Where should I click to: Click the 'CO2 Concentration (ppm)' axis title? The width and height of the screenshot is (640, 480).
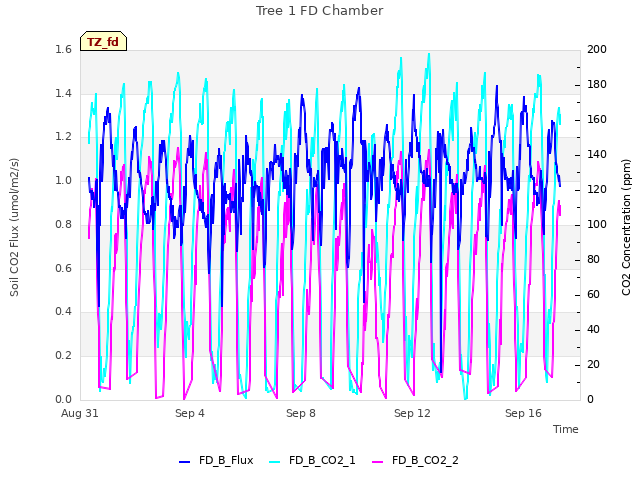pos(626,227)
